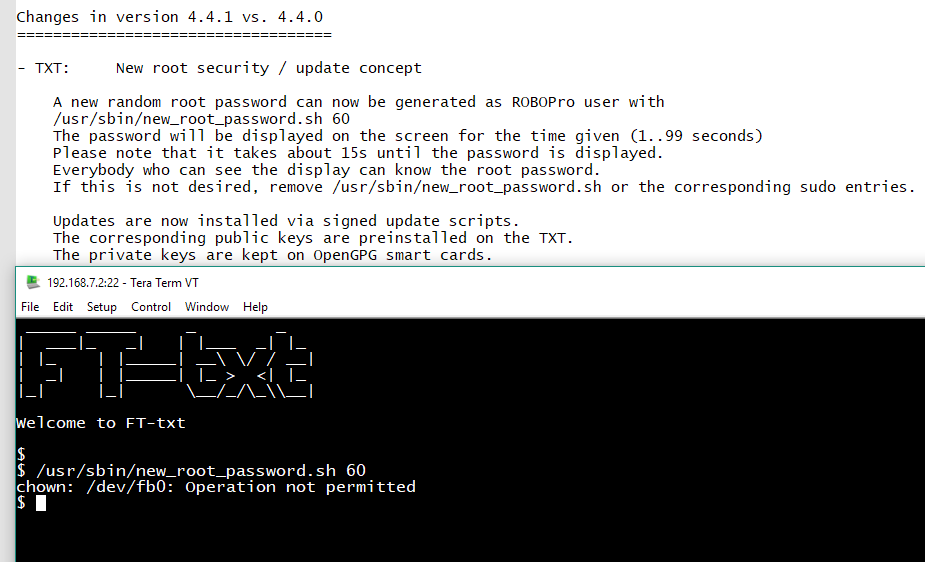This screenshot has width=925, height=562.
Task: Open the Help menu
Action: pyautogui.click(x=255, y=307)
